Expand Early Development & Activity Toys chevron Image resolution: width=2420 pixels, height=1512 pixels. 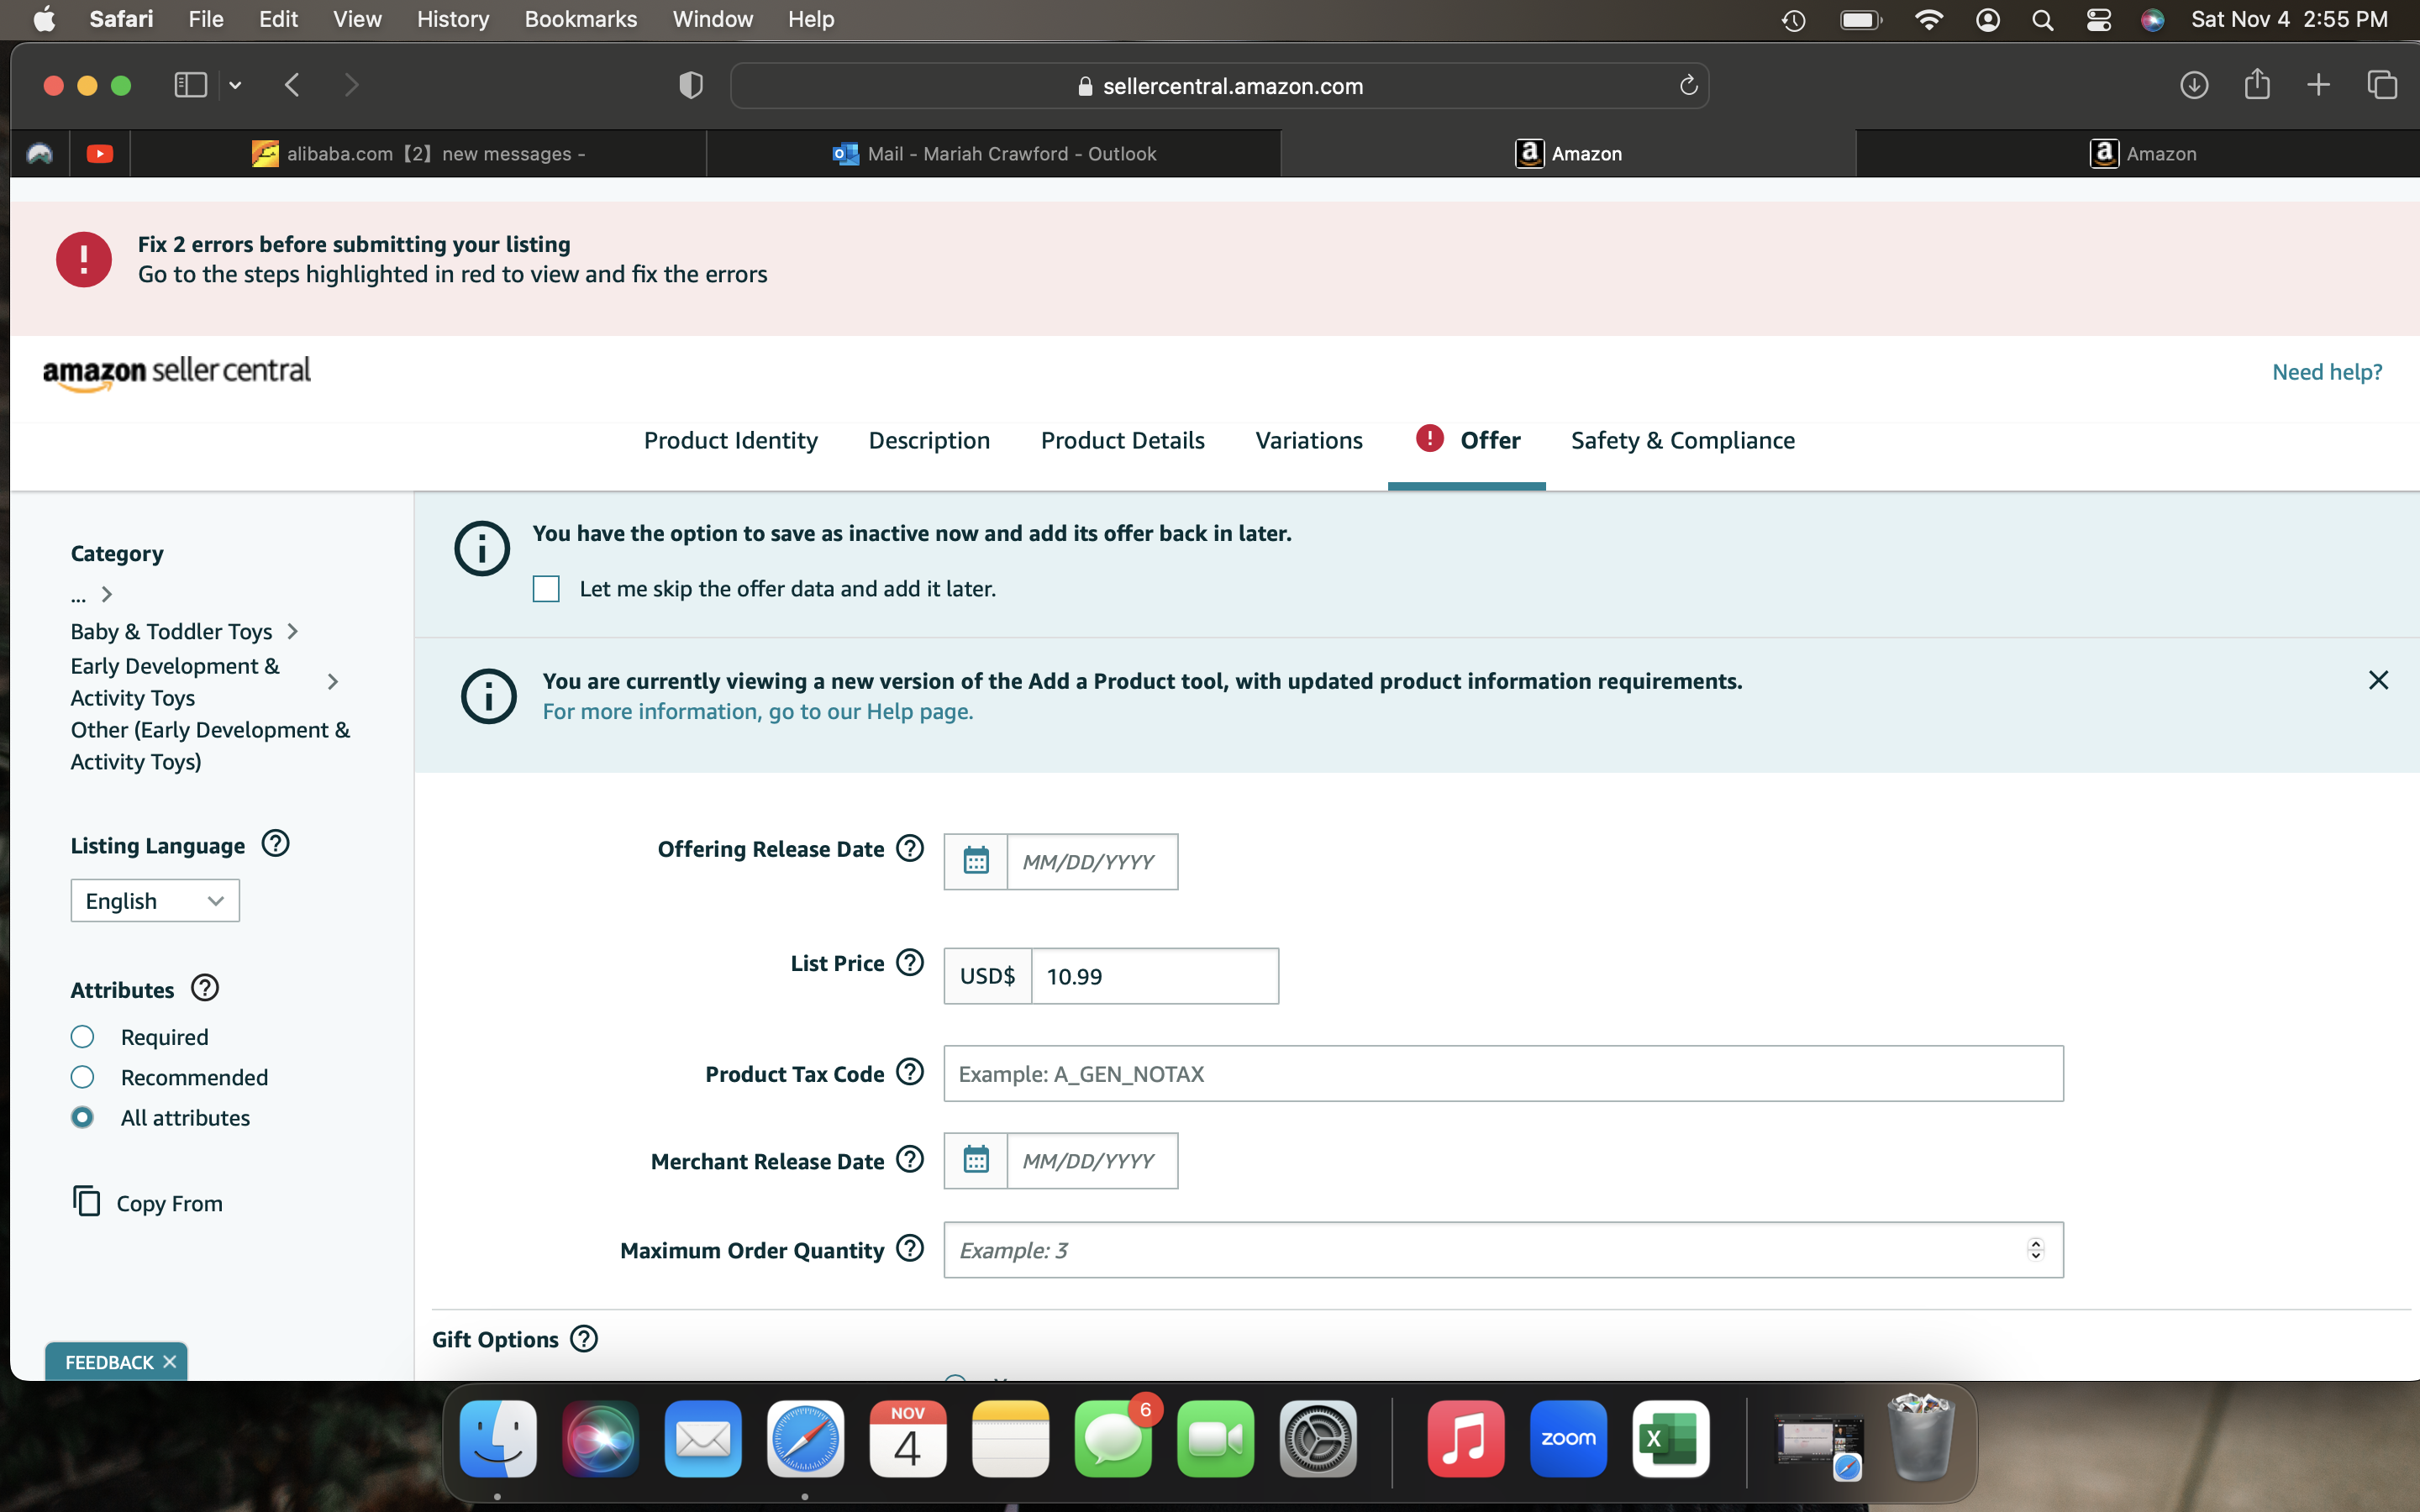click(333, 681)
